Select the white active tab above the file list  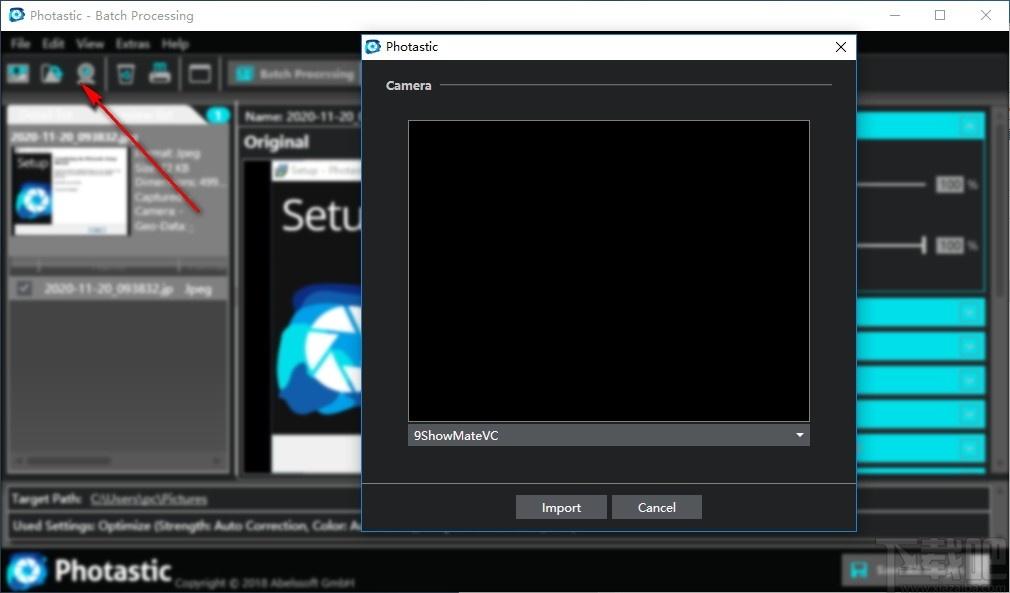[103, 115]
